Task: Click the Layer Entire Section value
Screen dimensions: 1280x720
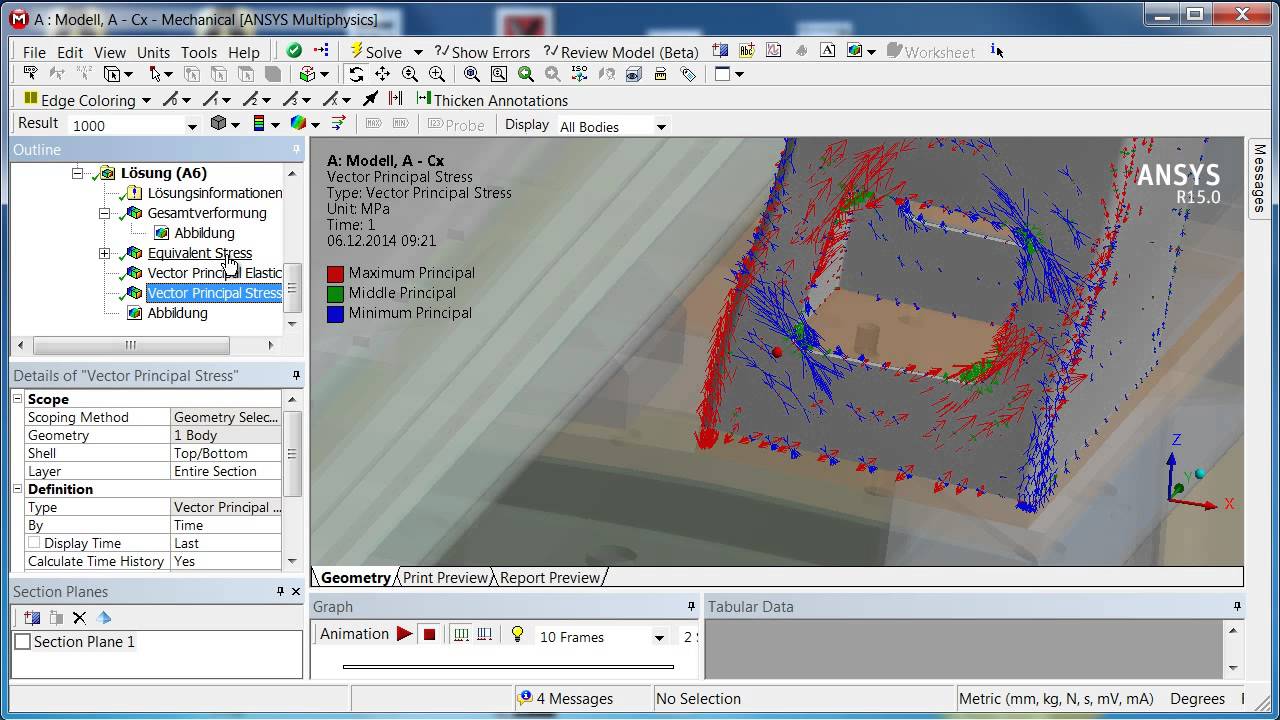Action: point(226,471)
